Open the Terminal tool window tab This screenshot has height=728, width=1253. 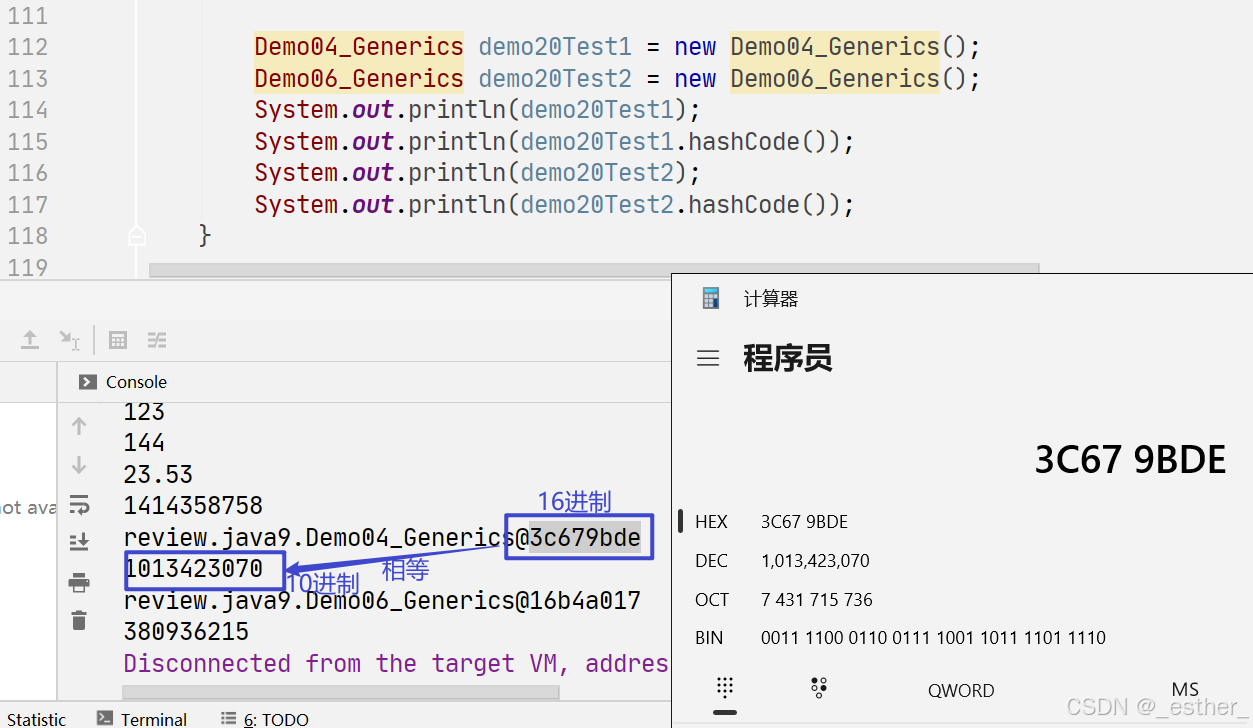click(142, 719)
